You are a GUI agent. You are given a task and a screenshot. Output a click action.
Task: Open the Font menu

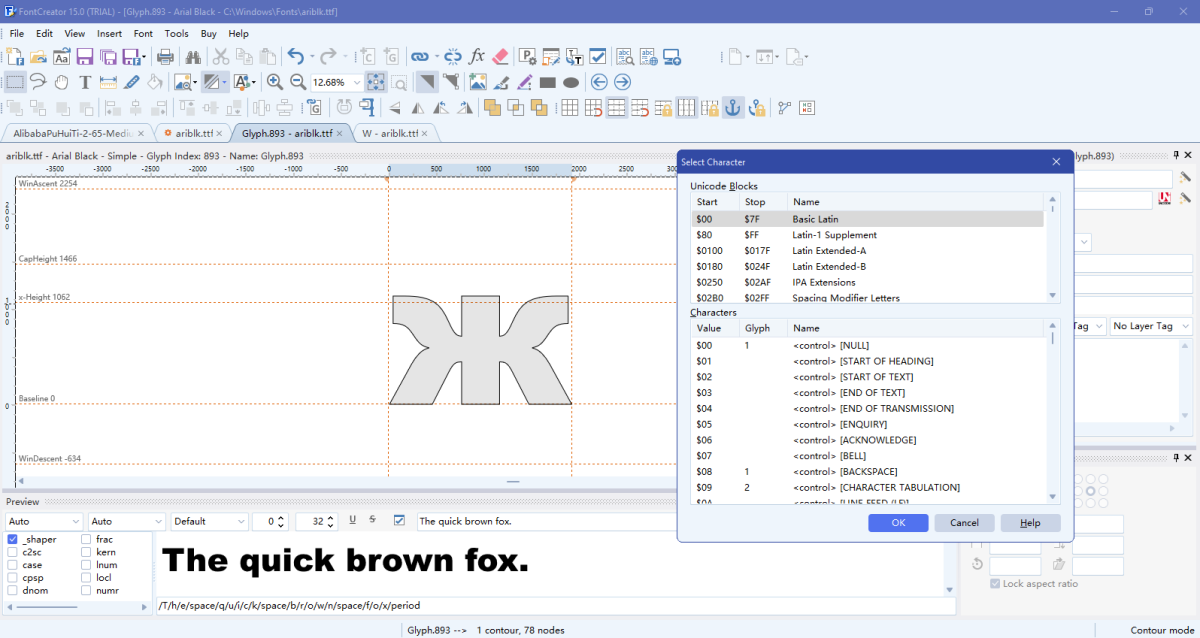click(x=143, y=33)
